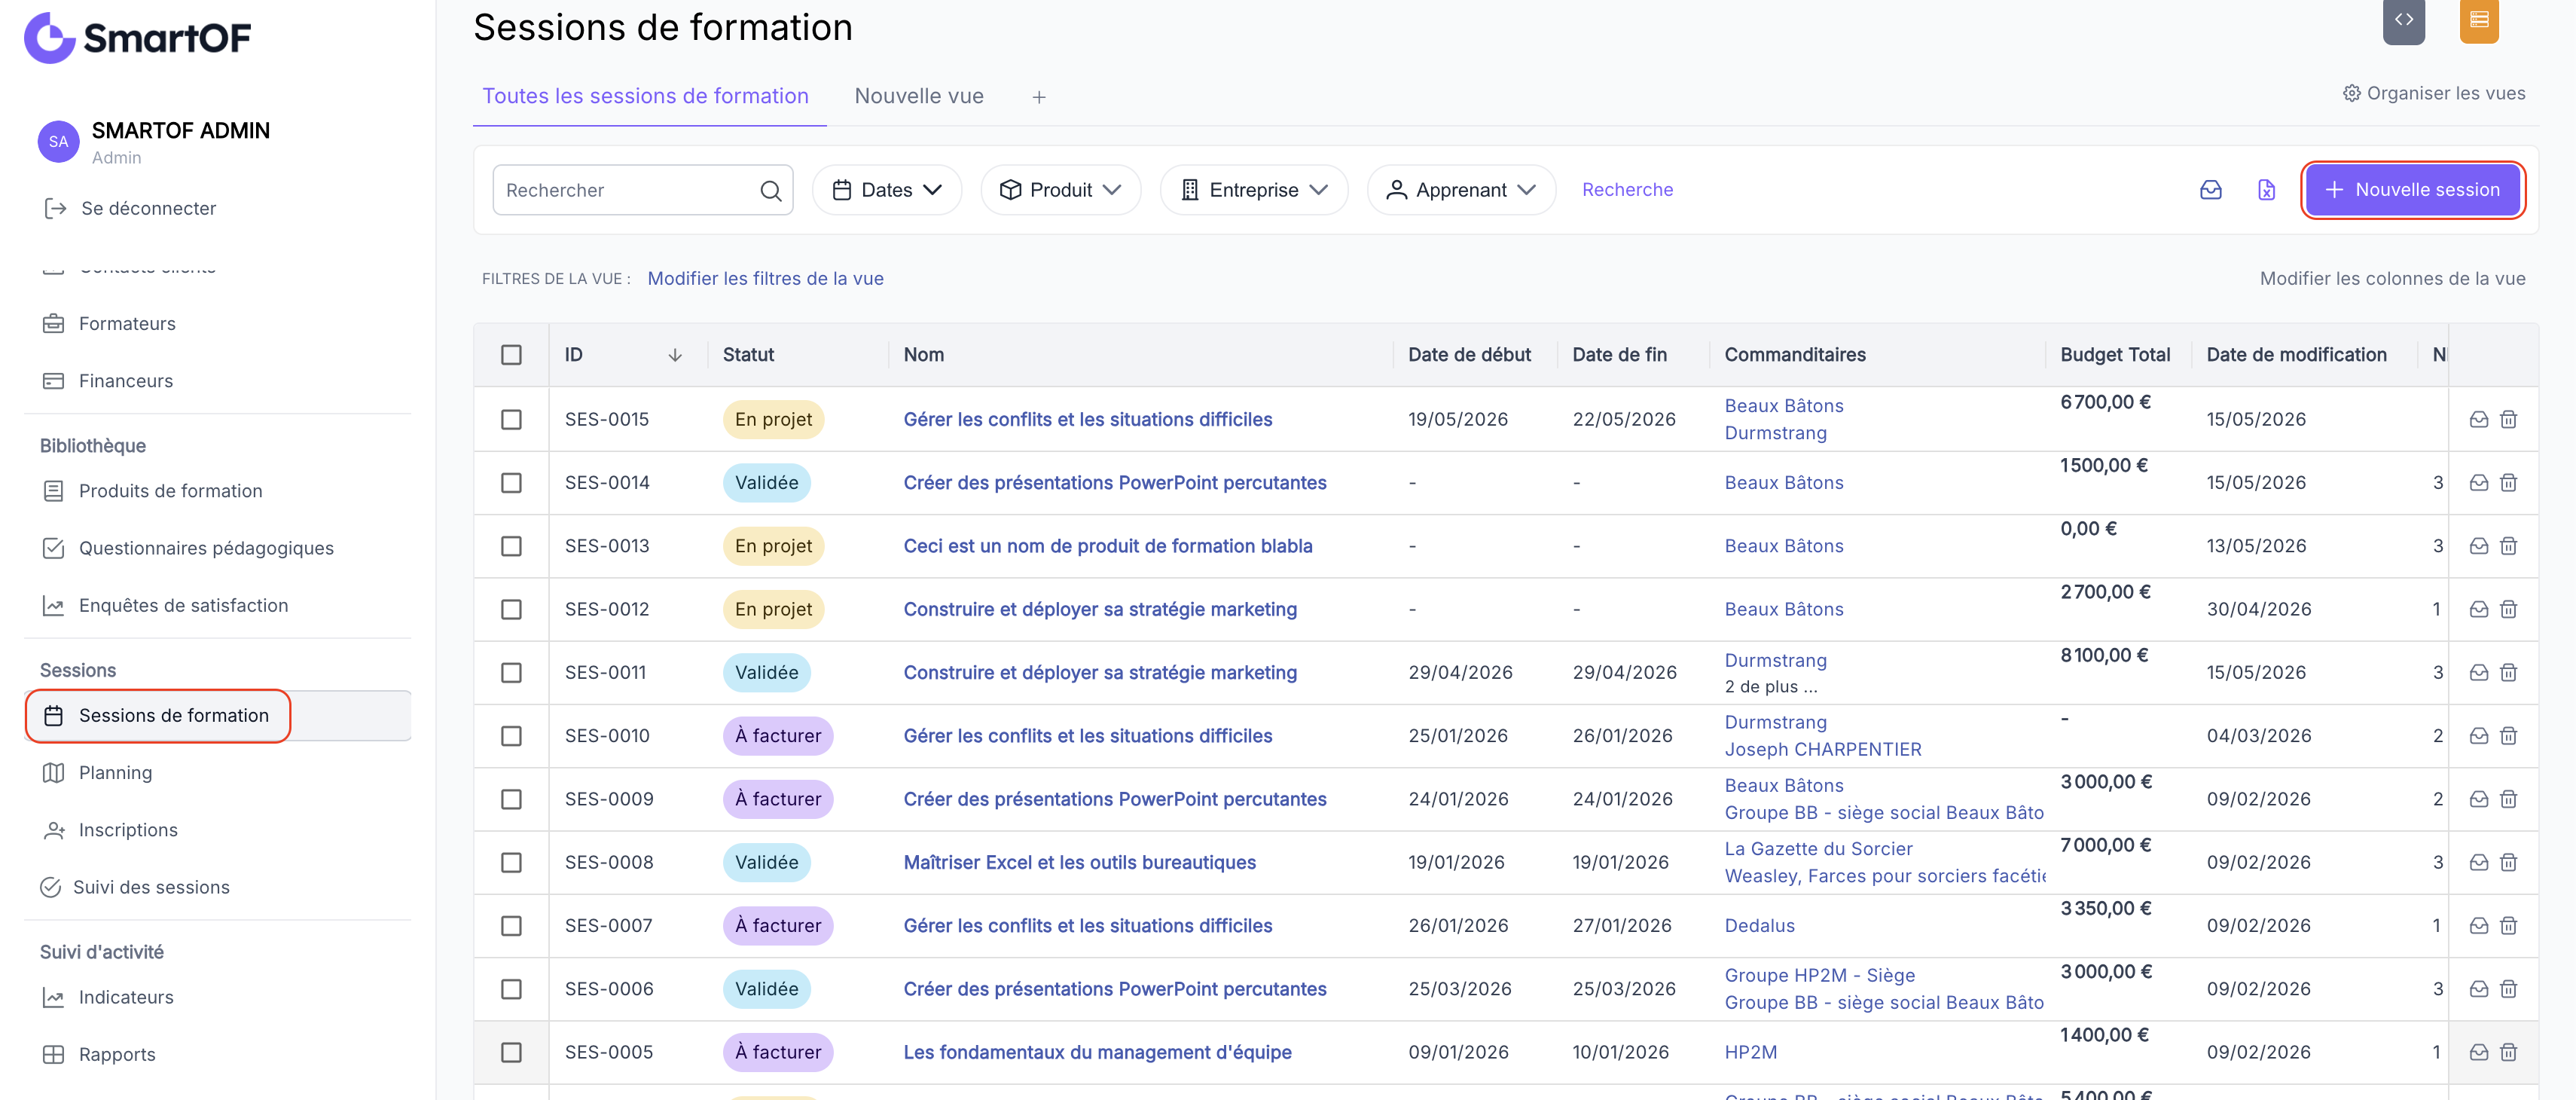The height and width of the screenshot is (1100, 2576).
Task: Click the inbox icon for SES-0012
Action: (2479, 609)
